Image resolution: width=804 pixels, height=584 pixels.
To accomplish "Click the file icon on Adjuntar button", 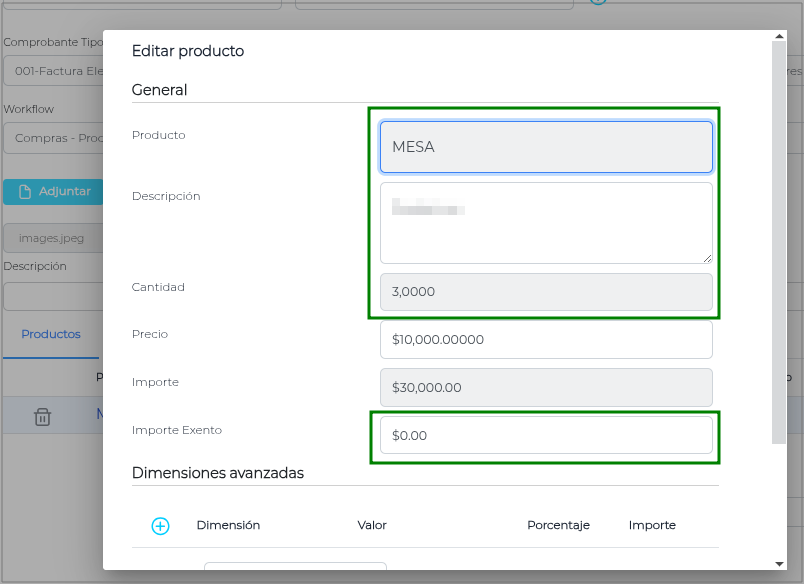I will 24,192.
